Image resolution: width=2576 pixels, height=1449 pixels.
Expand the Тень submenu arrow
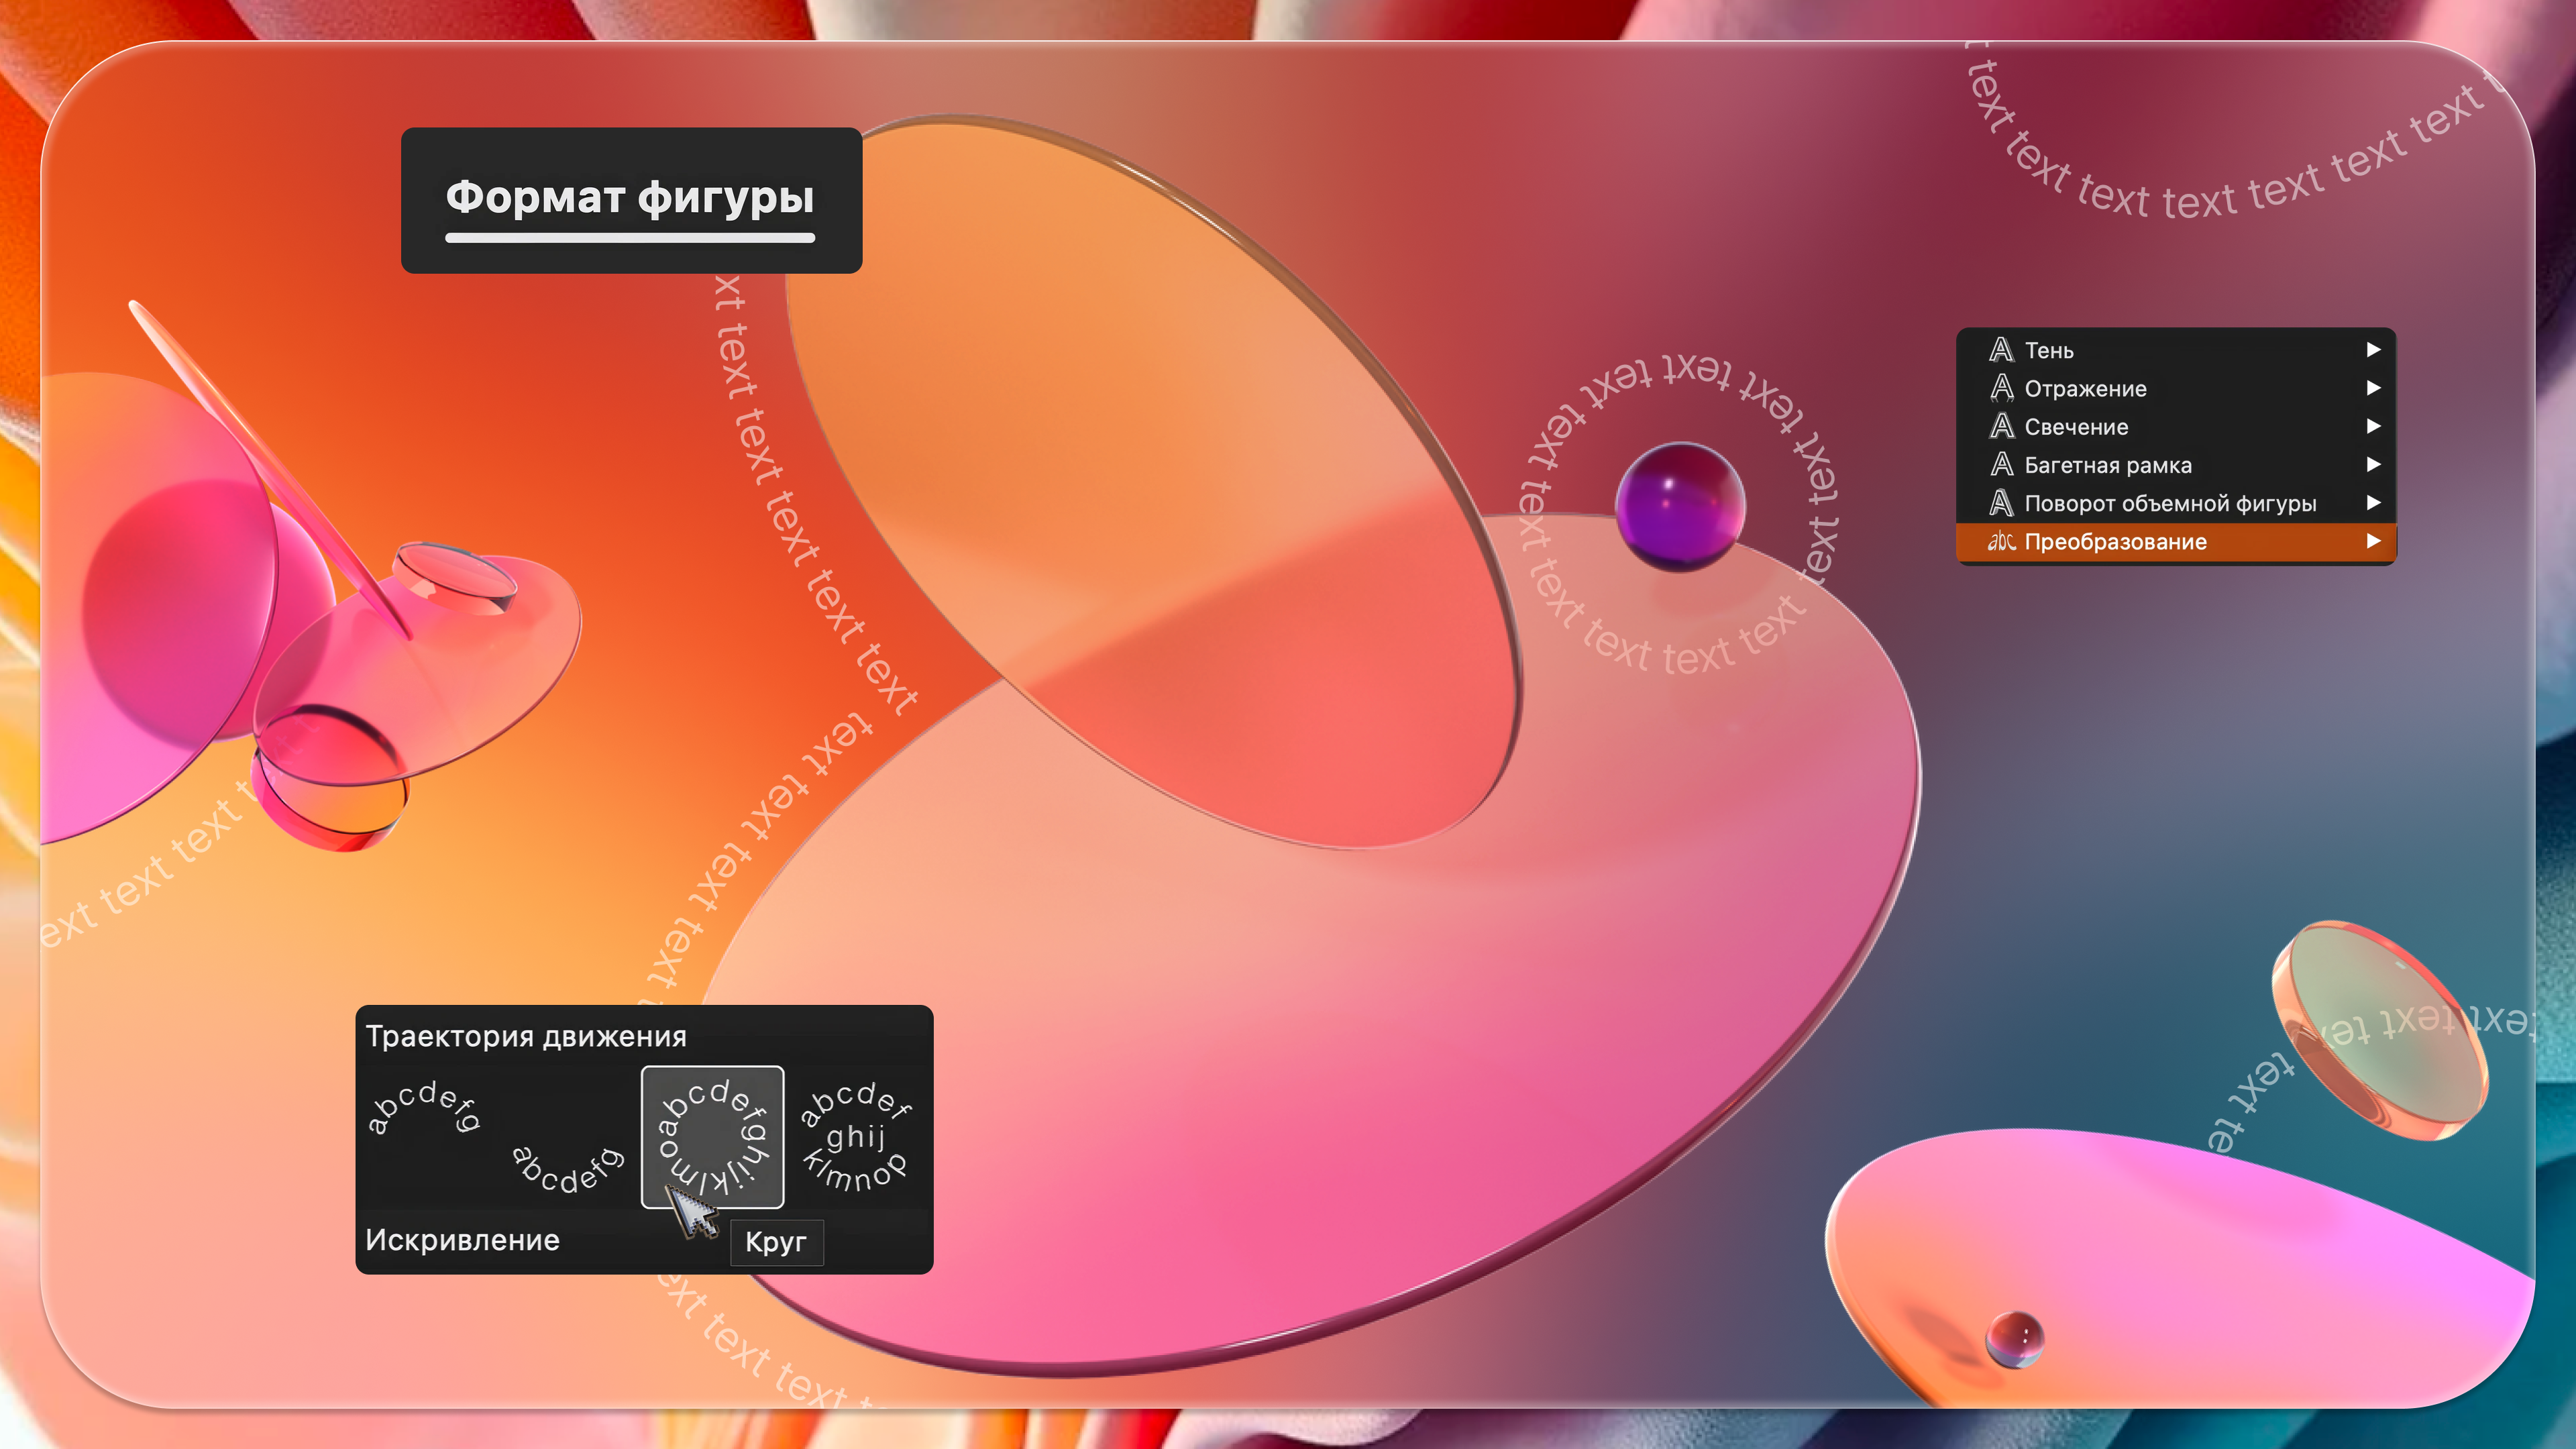click(2373, 350)
